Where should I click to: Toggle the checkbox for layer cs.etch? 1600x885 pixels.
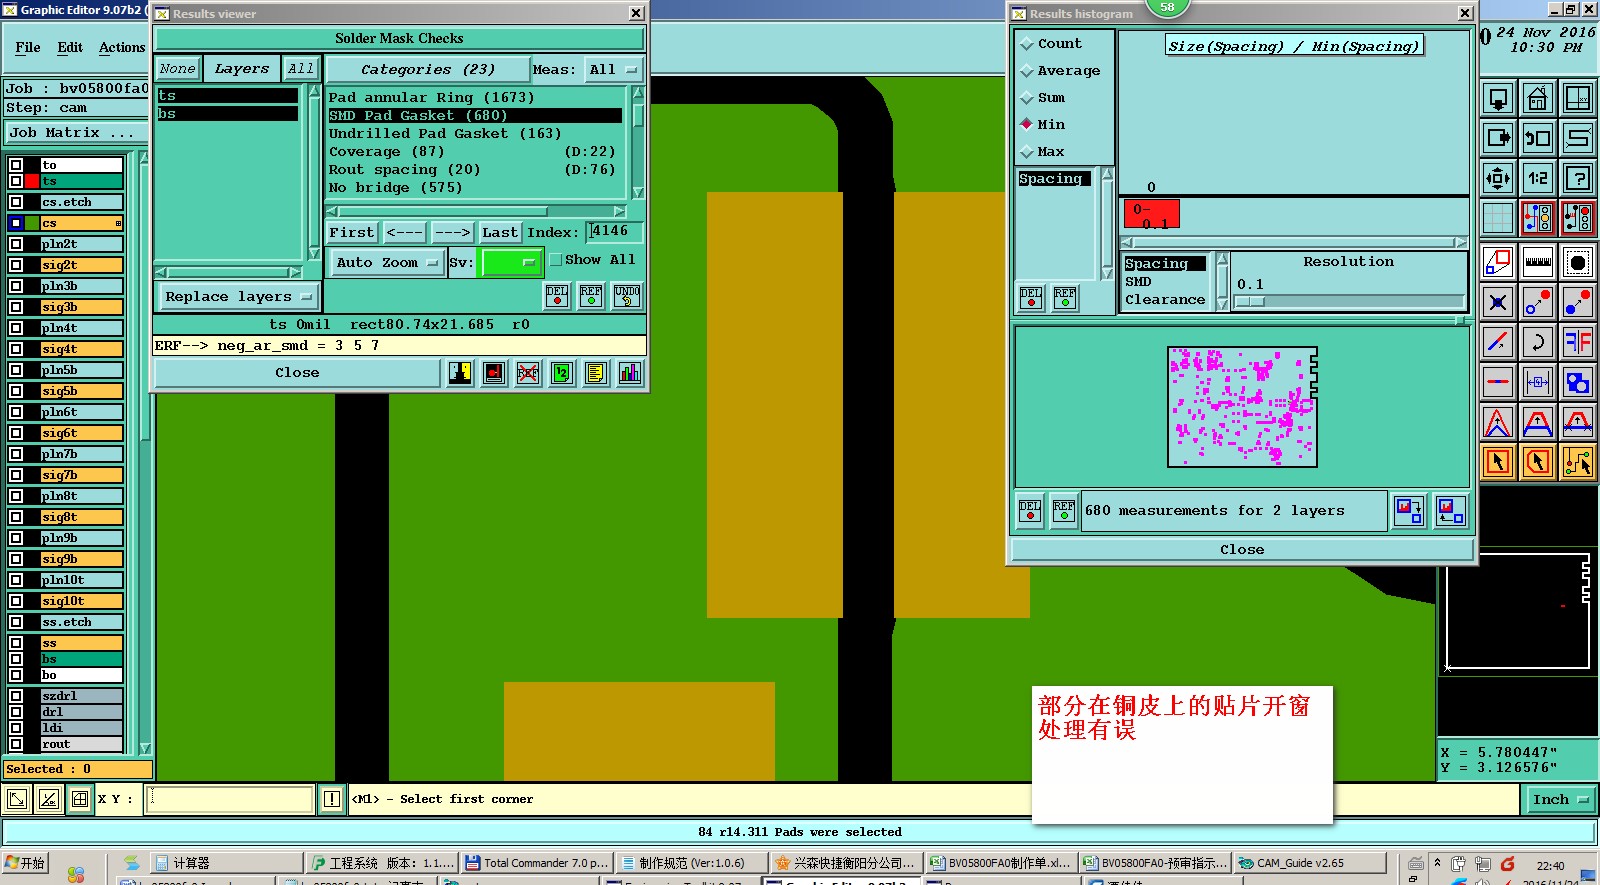(x=16, y=202)
